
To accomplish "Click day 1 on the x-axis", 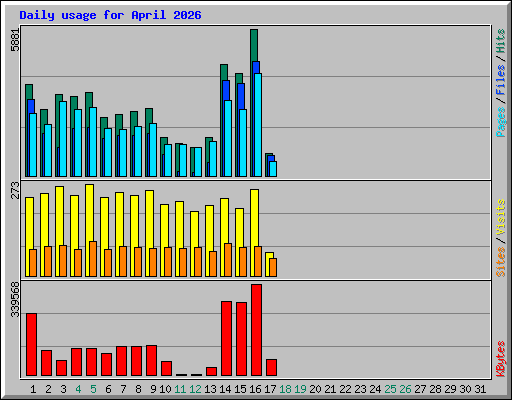I will (x=33, y=389).
